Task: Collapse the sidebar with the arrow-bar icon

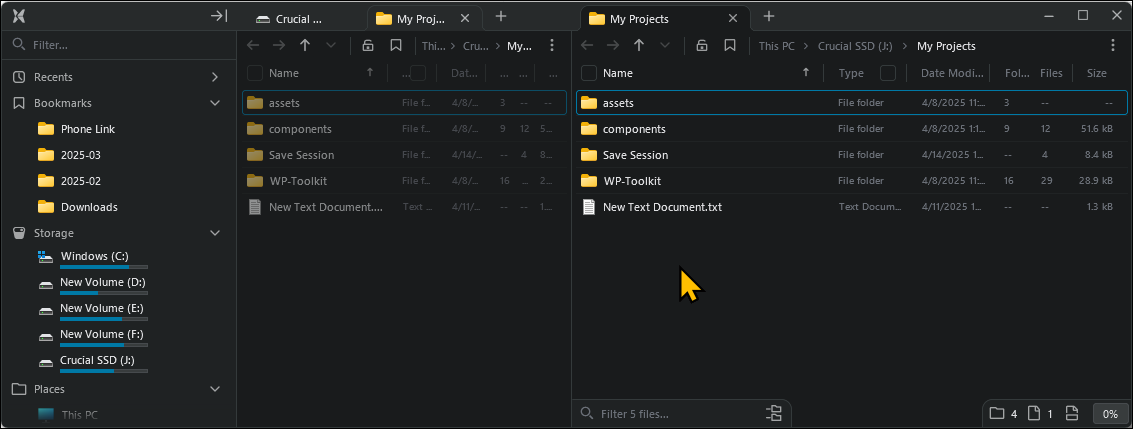Action: coord(218,16)
